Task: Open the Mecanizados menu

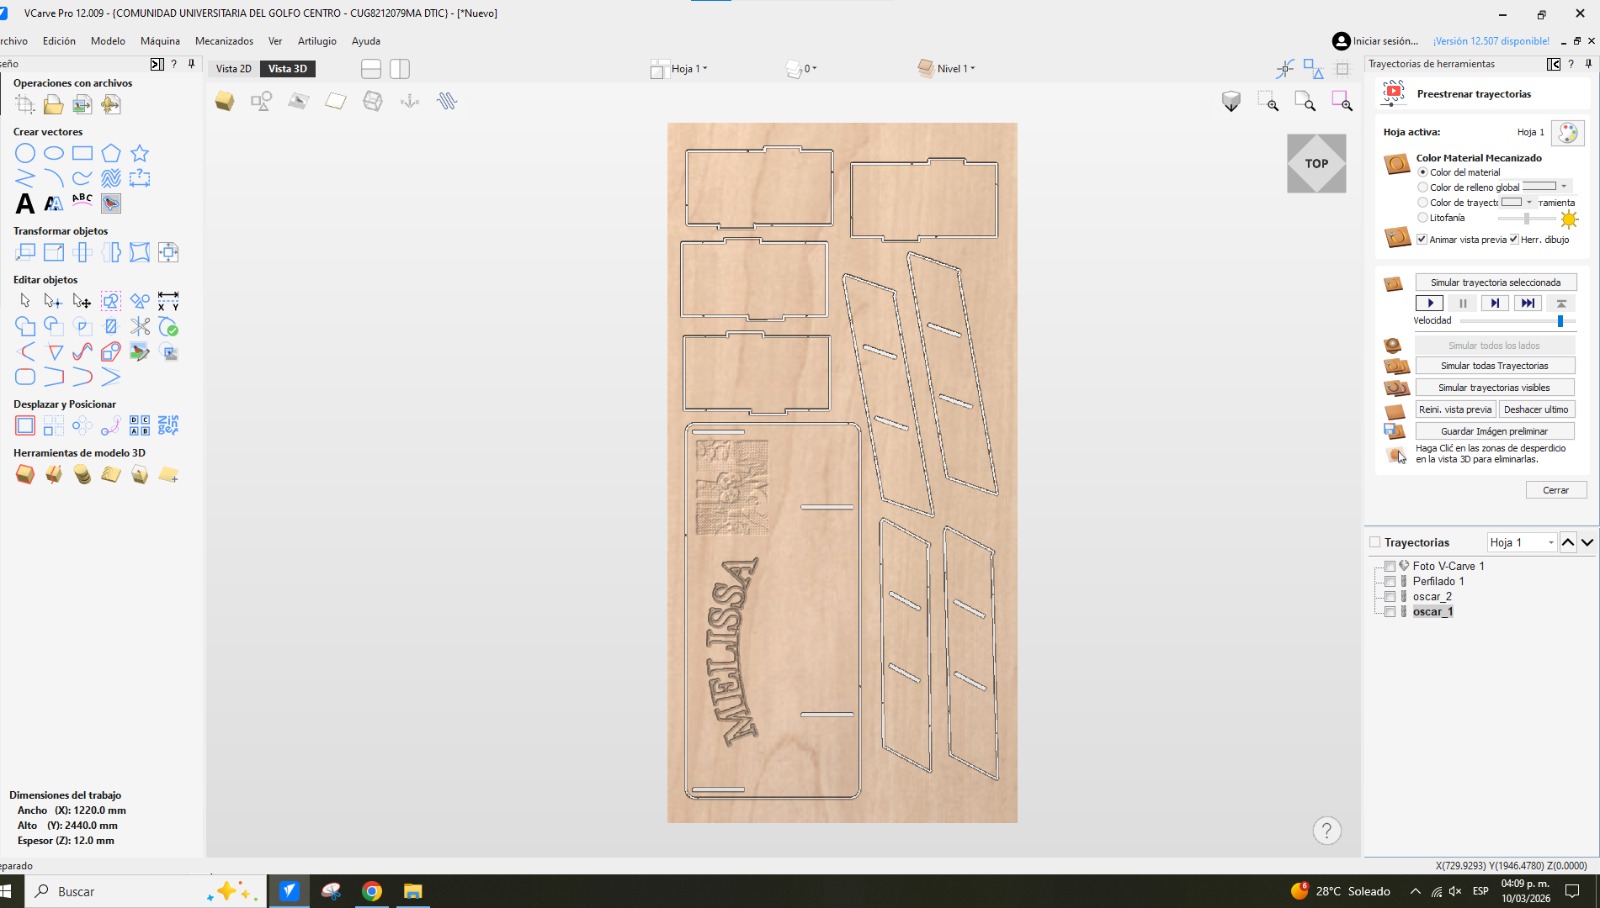Action: coord(224,41)
